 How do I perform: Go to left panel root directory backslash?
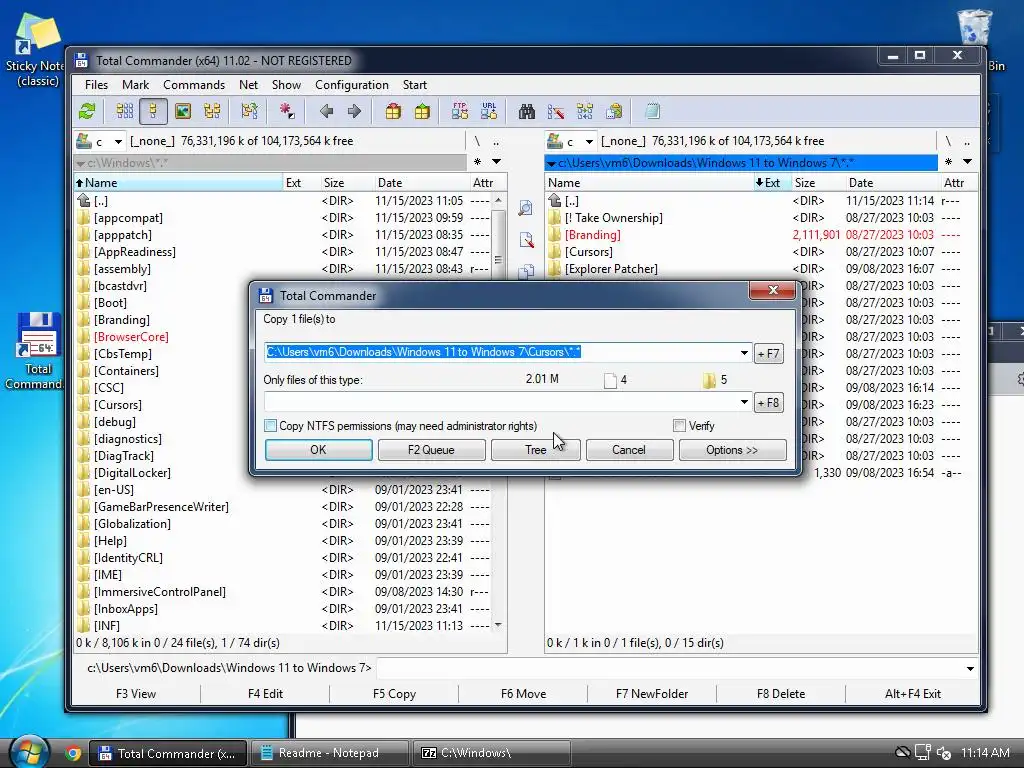477,141
